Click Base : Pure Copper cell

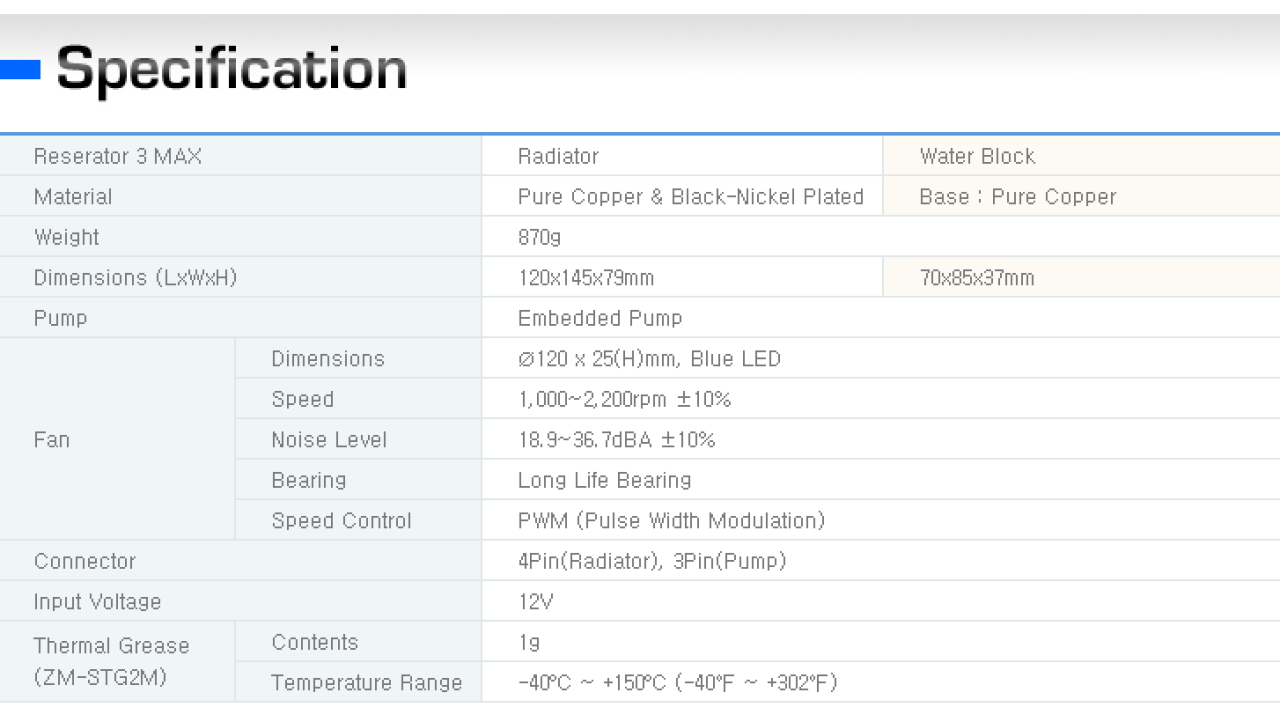point(1017,197)
